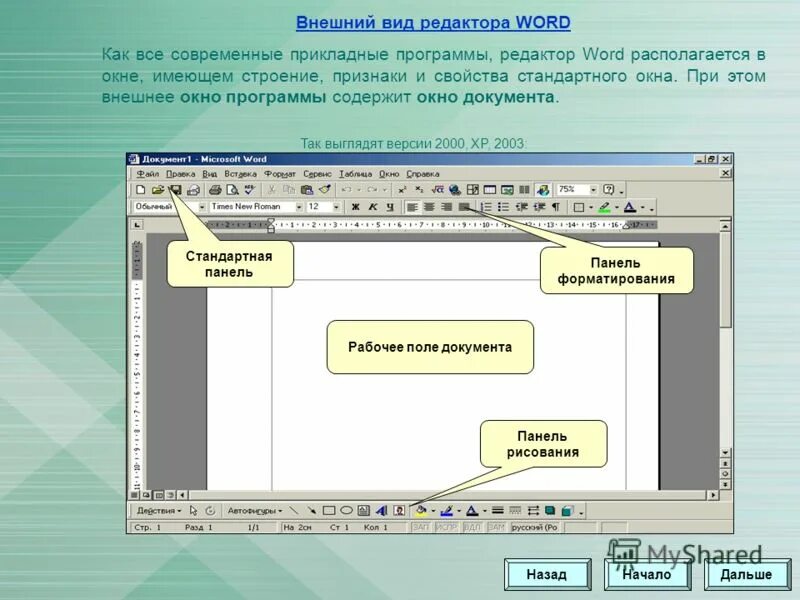The height and width of the screenshot is (600, 800).
Task: Select the Rectangle drawing tool
Action: [x=329, y=510]
